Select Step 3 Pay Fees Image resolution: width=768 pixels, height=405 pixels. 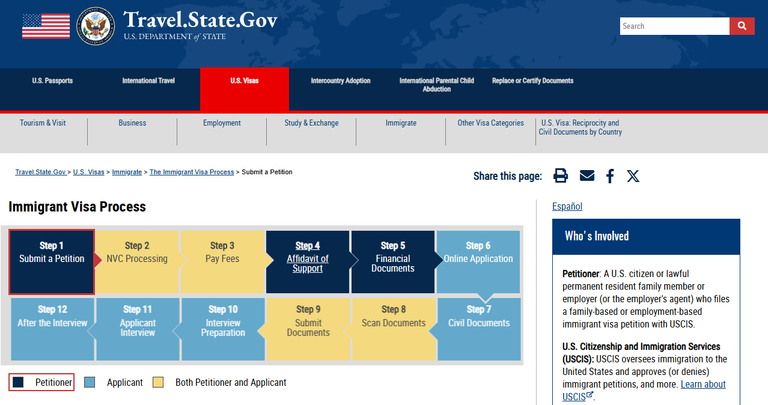click(222, 262)
